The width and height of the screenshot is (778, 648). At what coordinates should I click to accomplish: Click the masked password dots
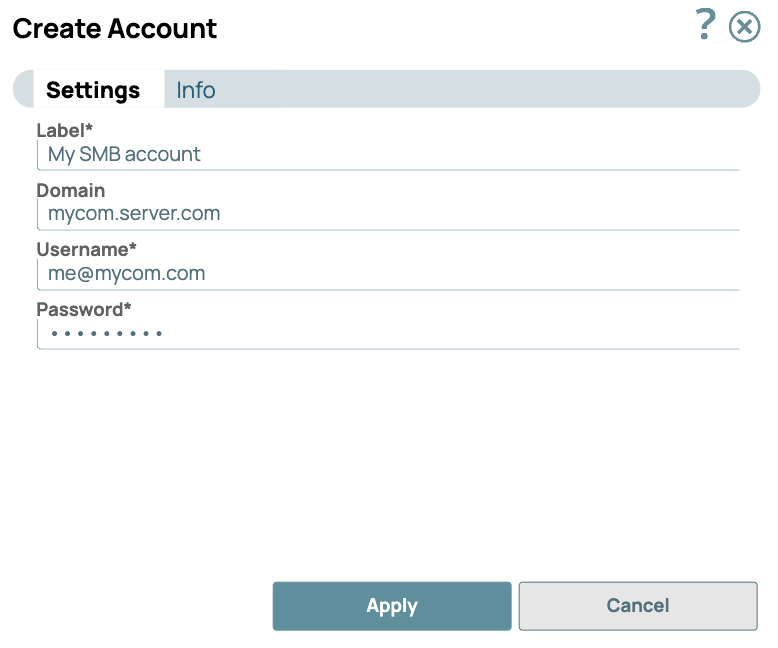coord(107,334)
